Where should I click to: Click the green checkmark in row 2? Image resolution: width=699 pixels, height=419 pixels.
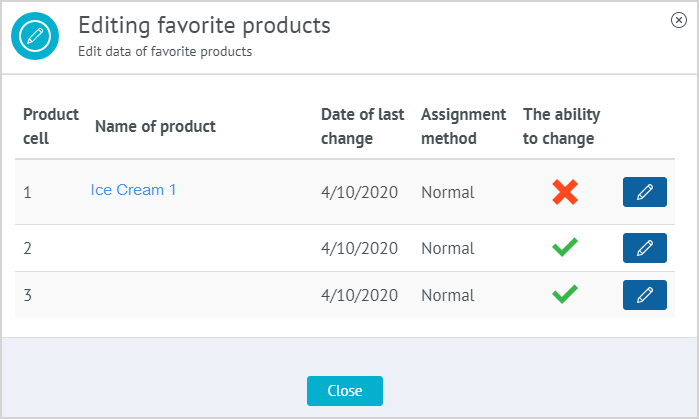(565, 247)
